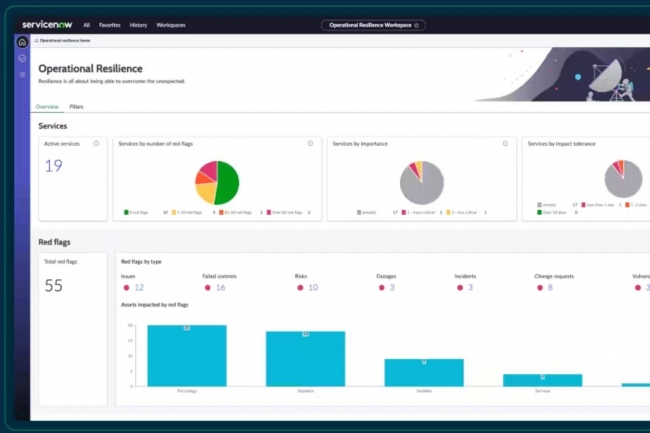Open the Active services count 19

(53, 166)
